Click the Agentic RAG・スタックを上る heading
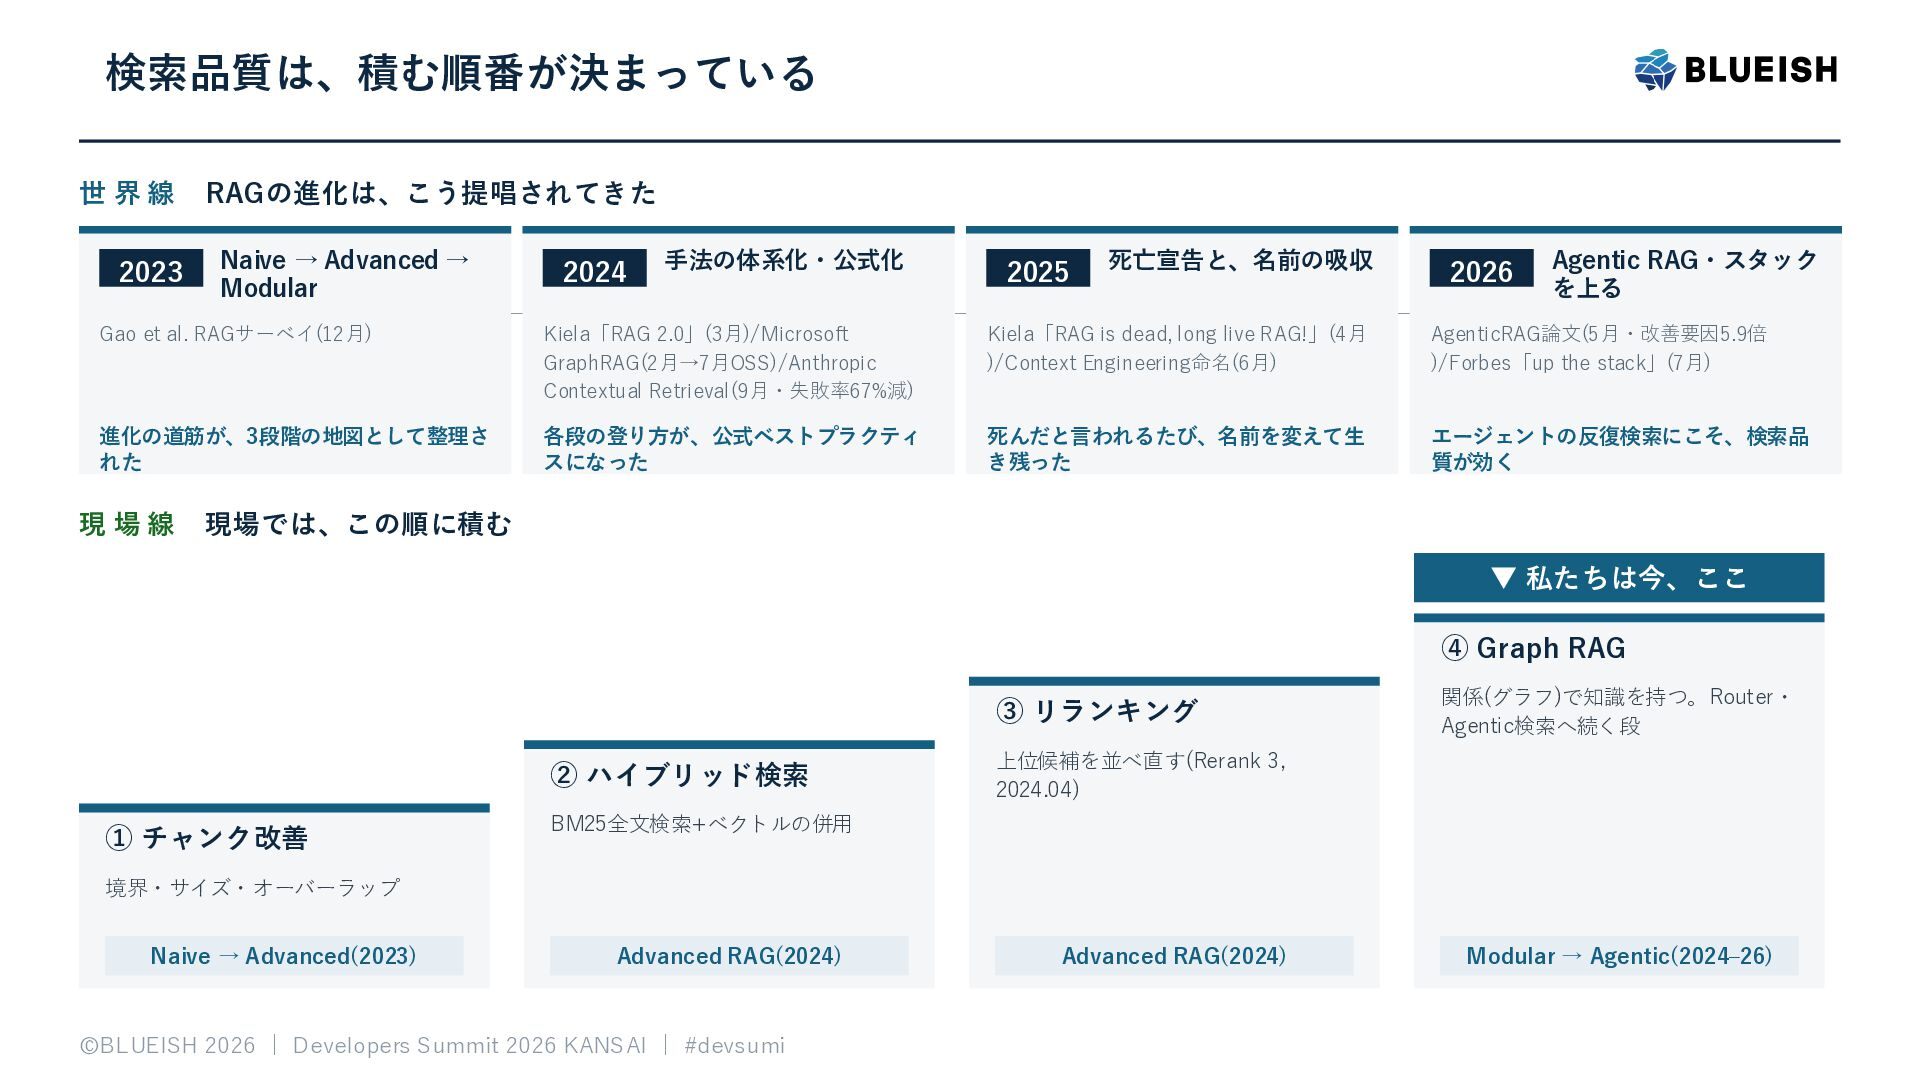The height and width of the screenshot is (1080, 1920). [x=1685, y=274]
